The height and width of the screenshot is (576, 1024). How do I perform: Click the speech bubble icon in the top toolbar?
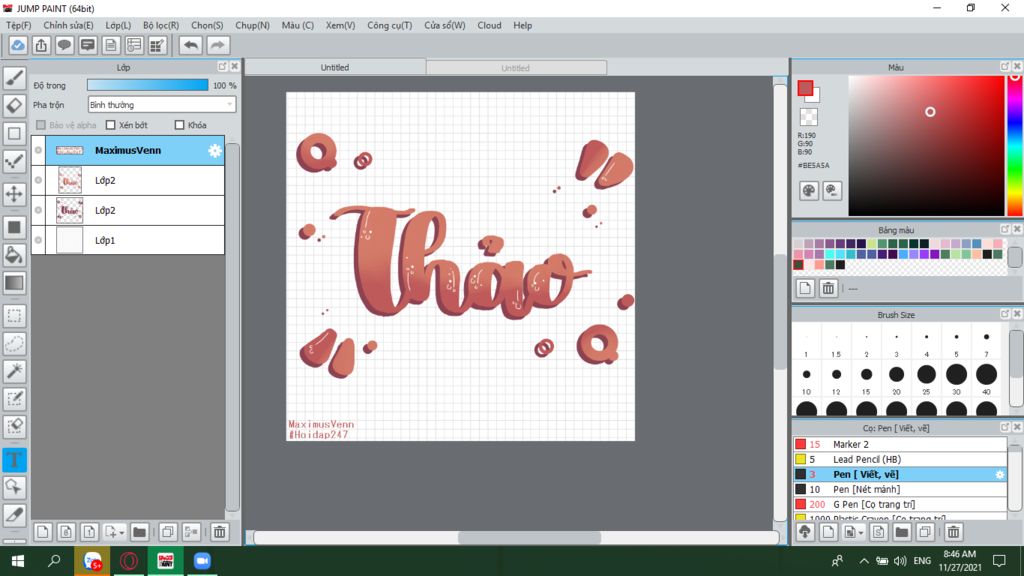tap(64, 45)
